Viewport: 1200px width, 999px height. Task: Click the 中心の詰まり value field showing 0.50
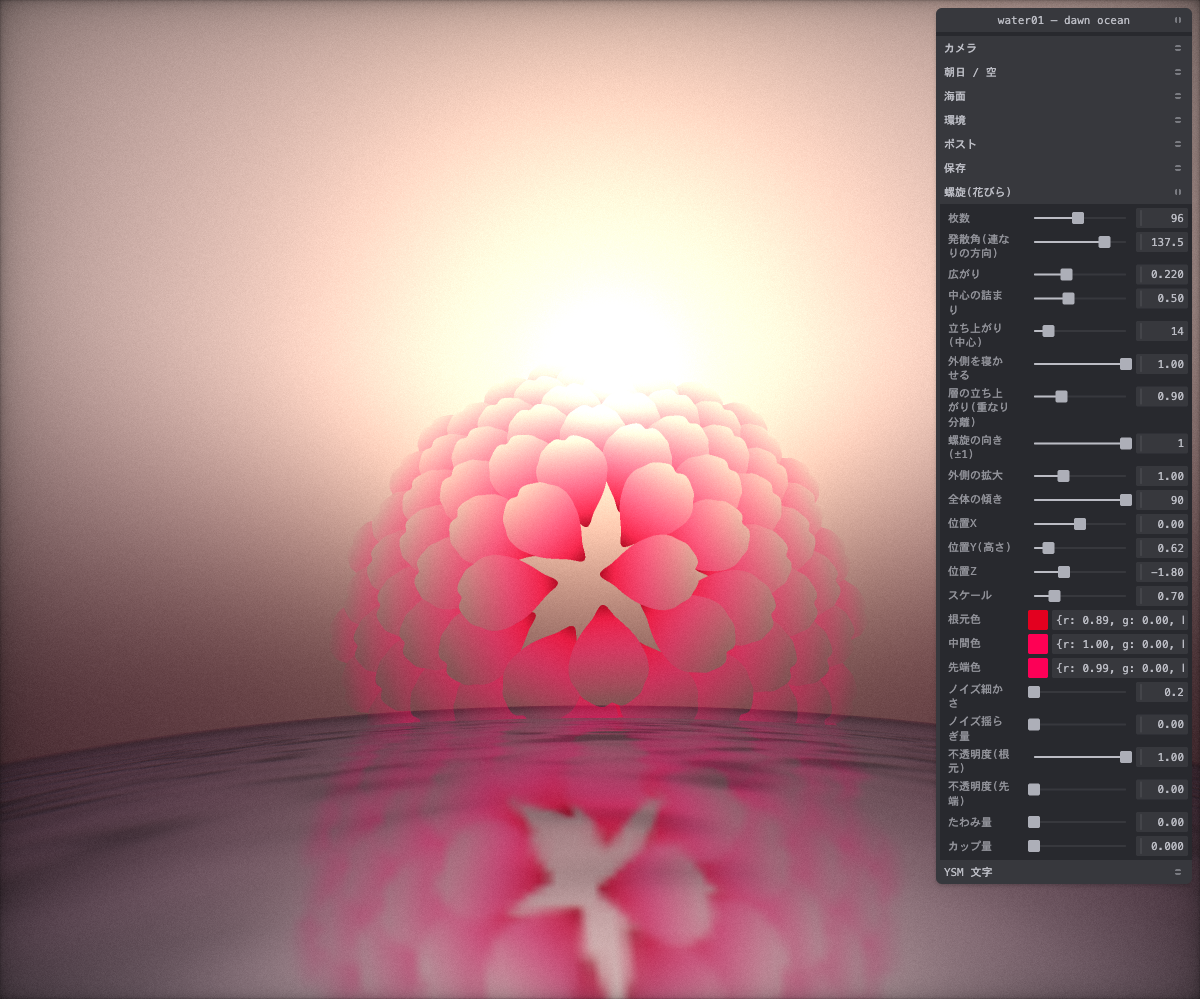tap(1162, 298)
